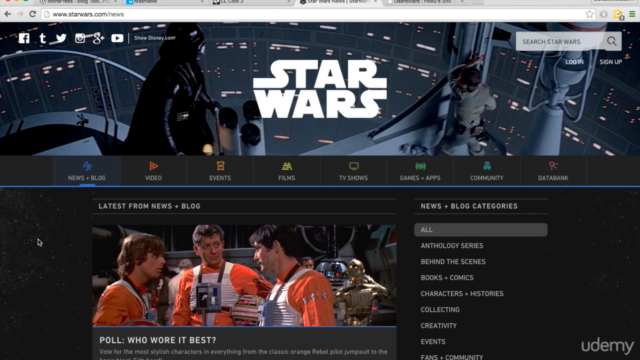640x360 pixels.
Task: Open Behind the Scenes category
Action: point(453,262)
